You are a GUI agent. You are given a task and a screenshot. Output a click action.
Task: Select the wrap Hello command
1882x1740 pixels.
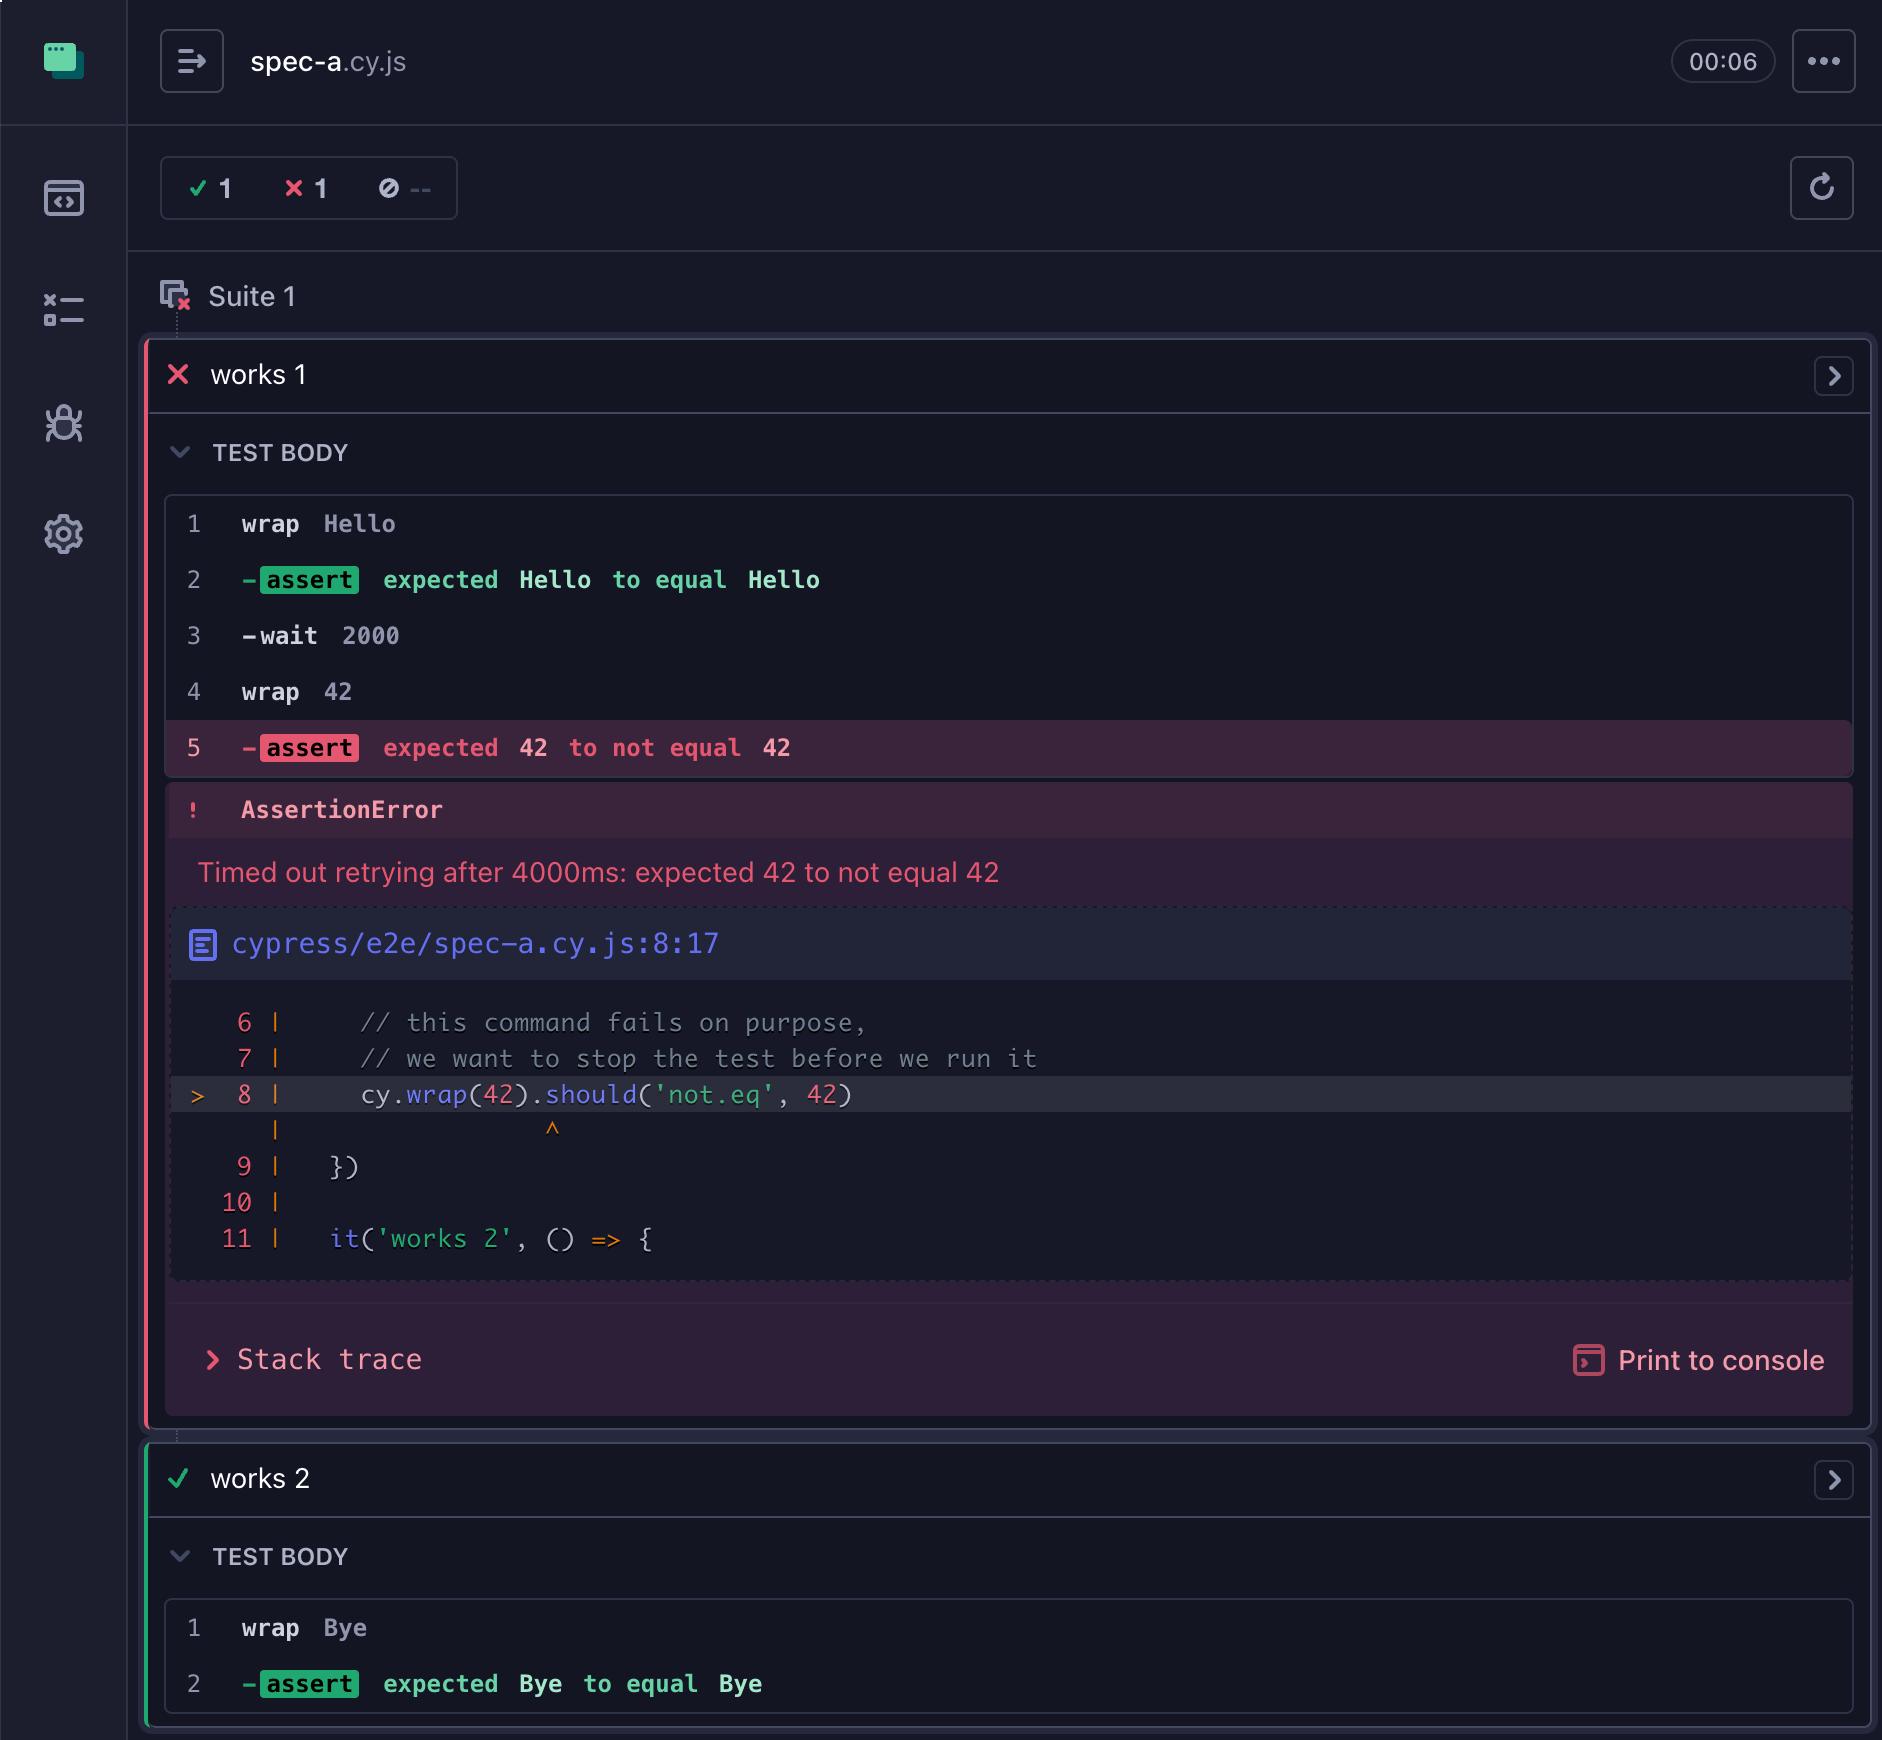tap(1008, 524)
